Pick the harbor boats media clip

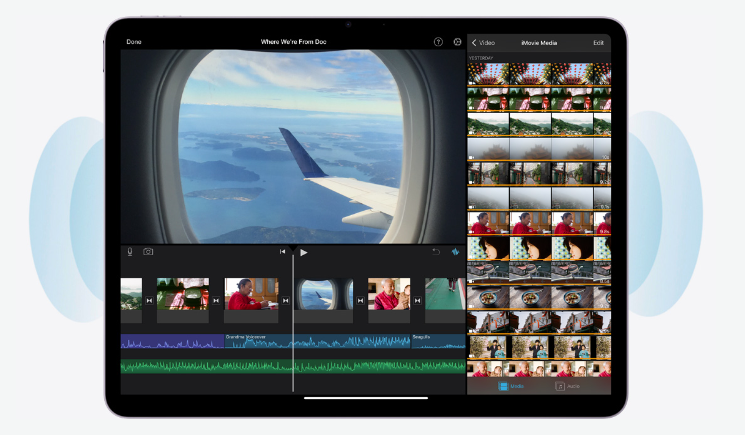pos(539,273)
